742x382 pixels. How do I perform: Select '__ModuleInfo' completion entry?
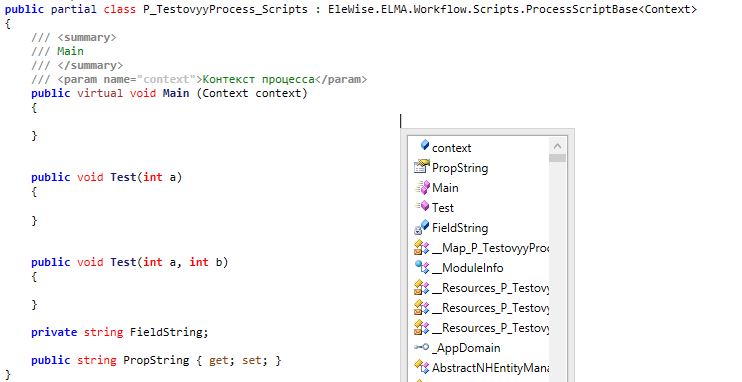(x=468, y=268)
